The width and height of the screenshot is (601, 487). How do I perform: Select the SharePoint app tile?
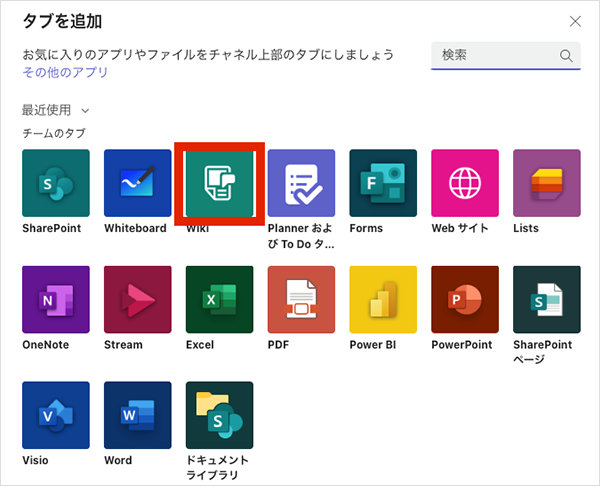click(x=56, y=183)
